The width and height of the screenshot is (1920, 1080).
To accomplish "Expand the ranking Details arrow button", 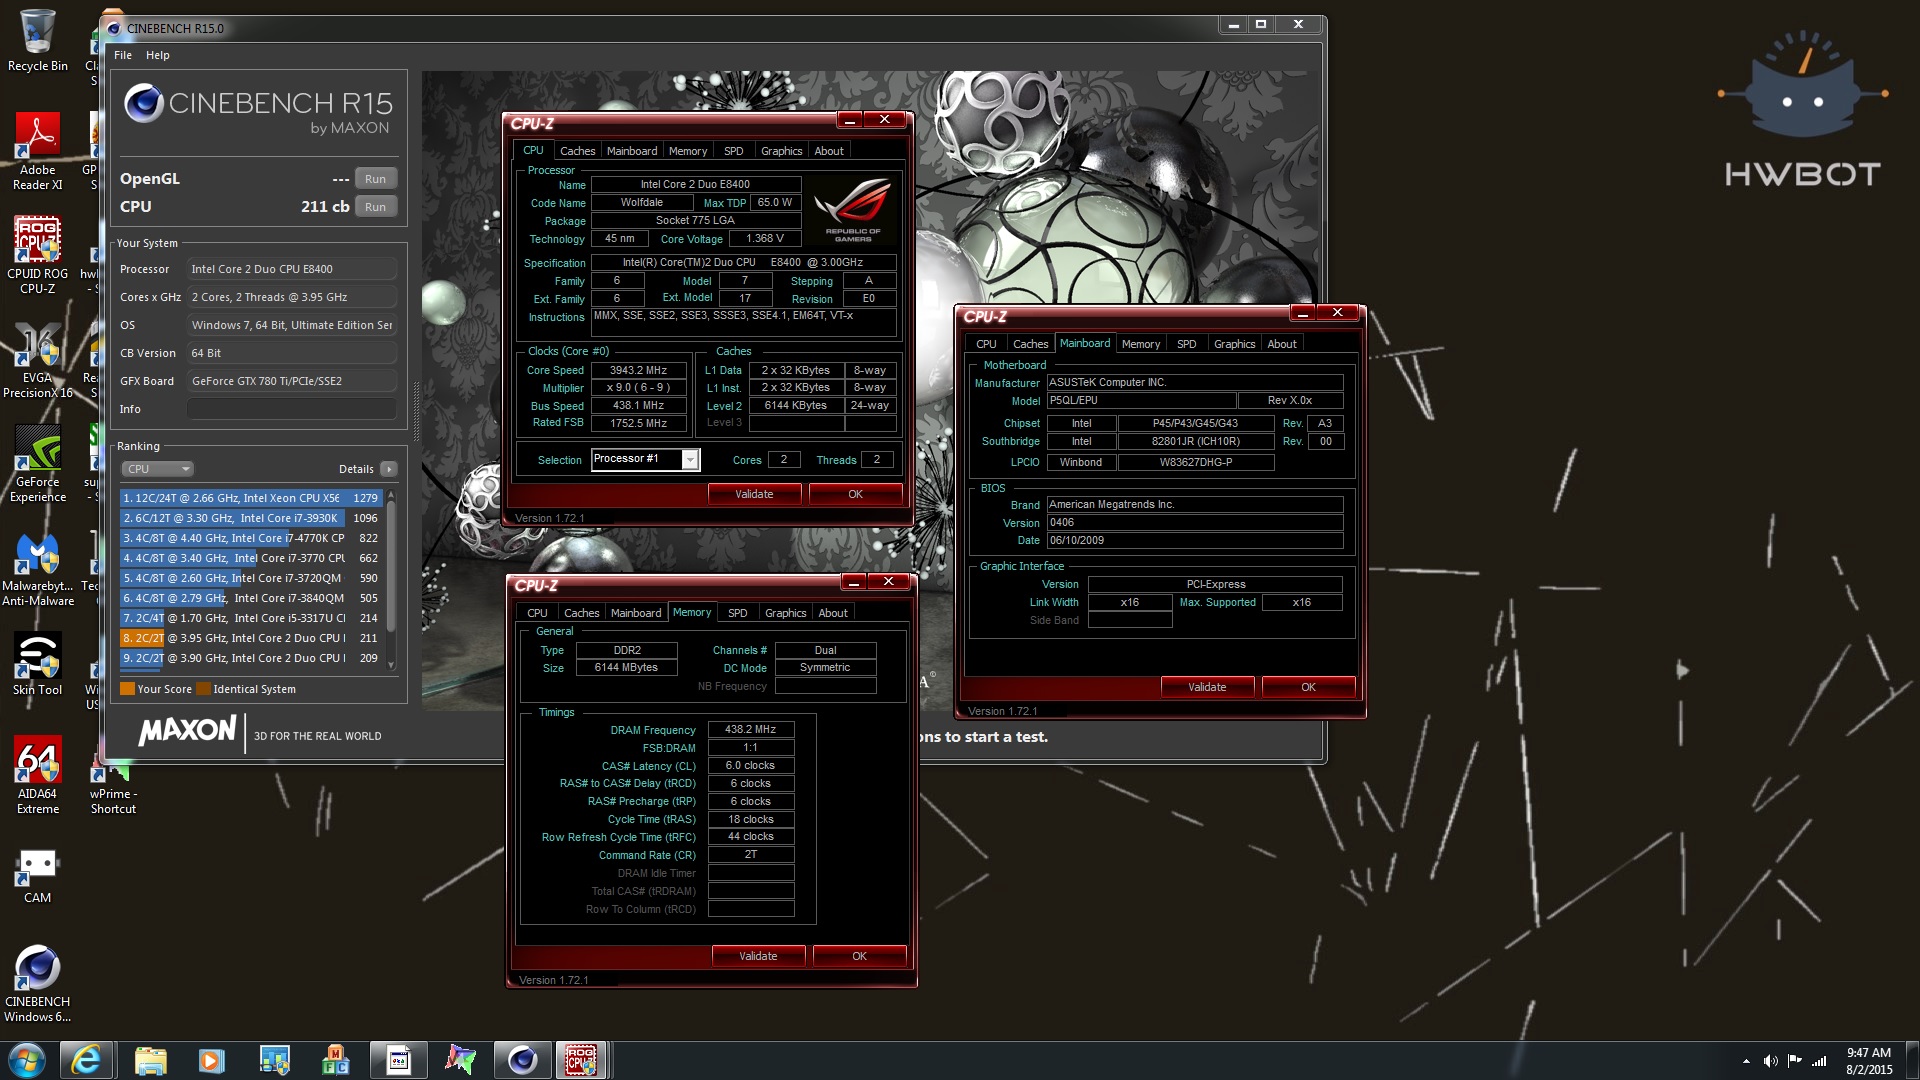I will pos(389,469).
